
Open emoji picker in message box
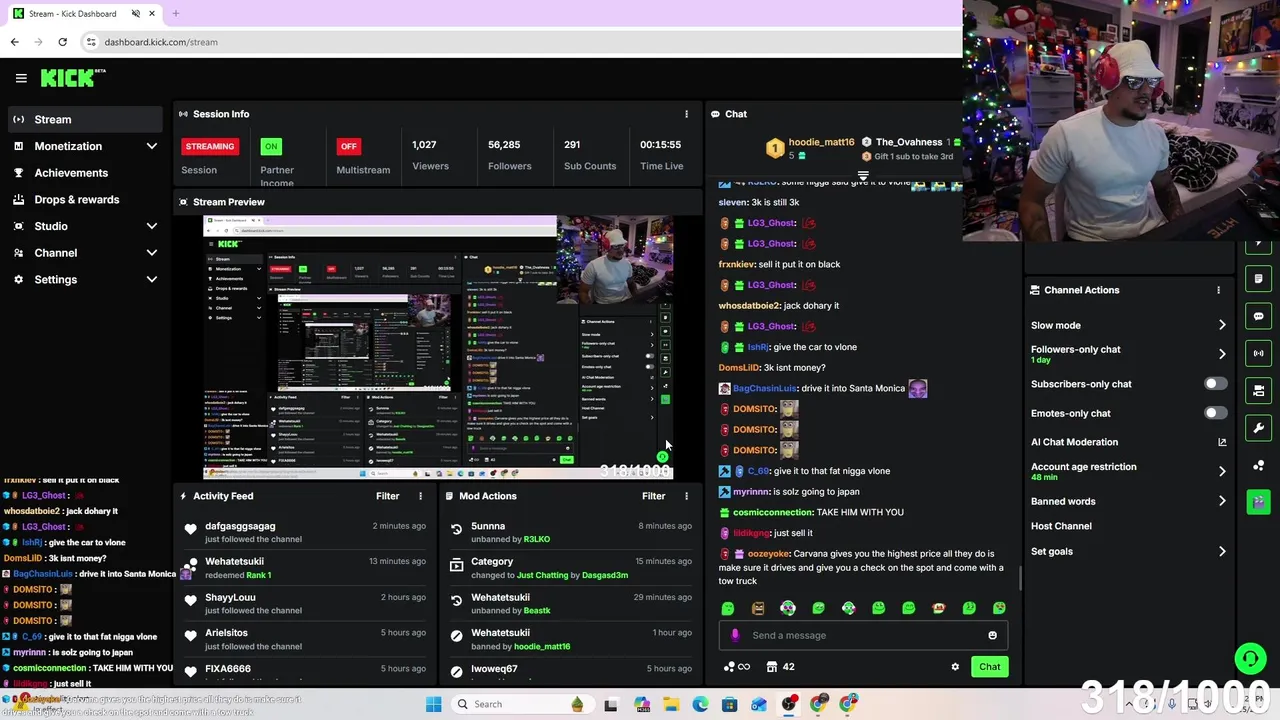click(992, 635)
